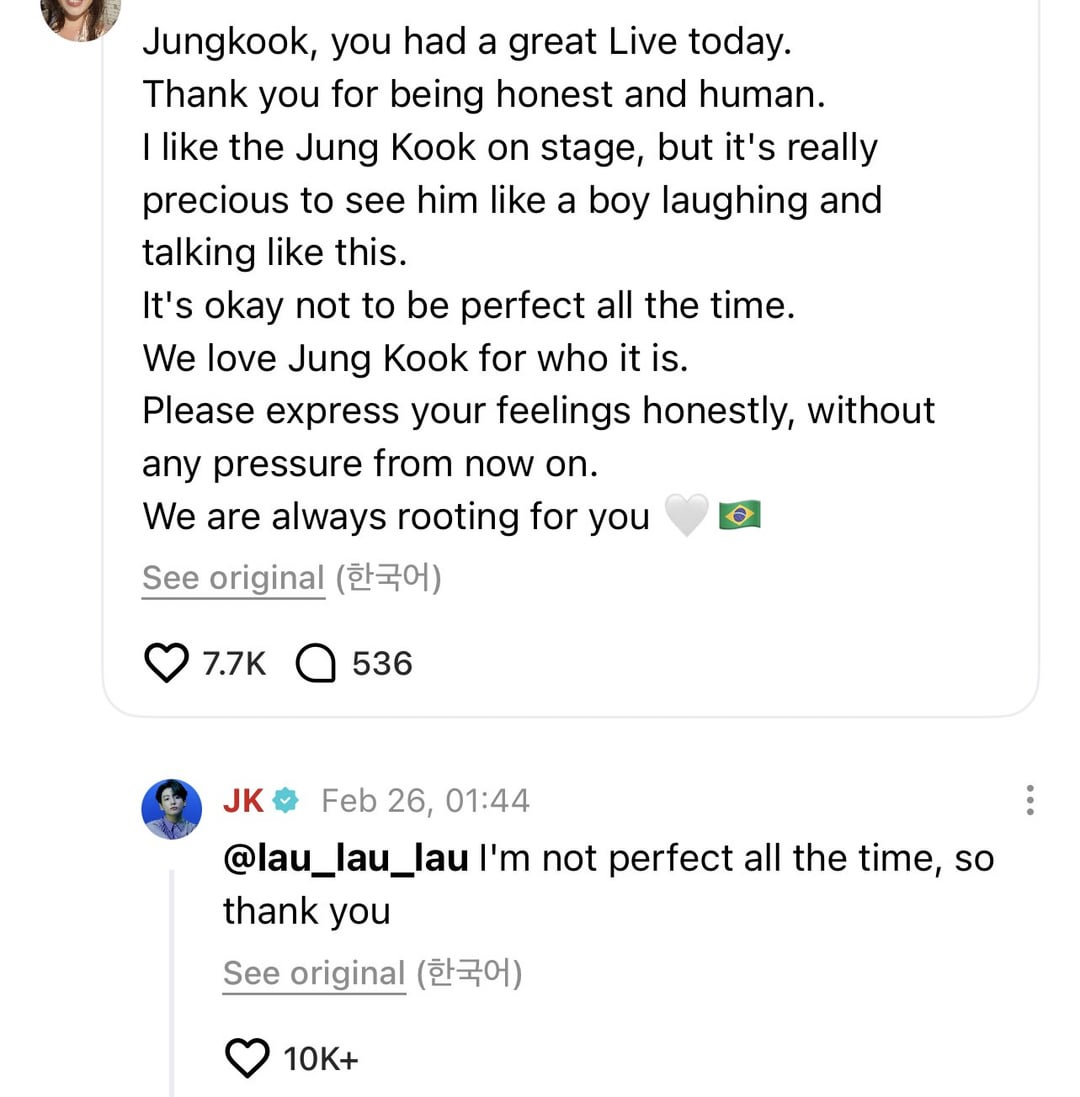The width and height of the screenshot is (1080, 1097).
Task: Open JK's profile picture
Action: tap(172, 808)
